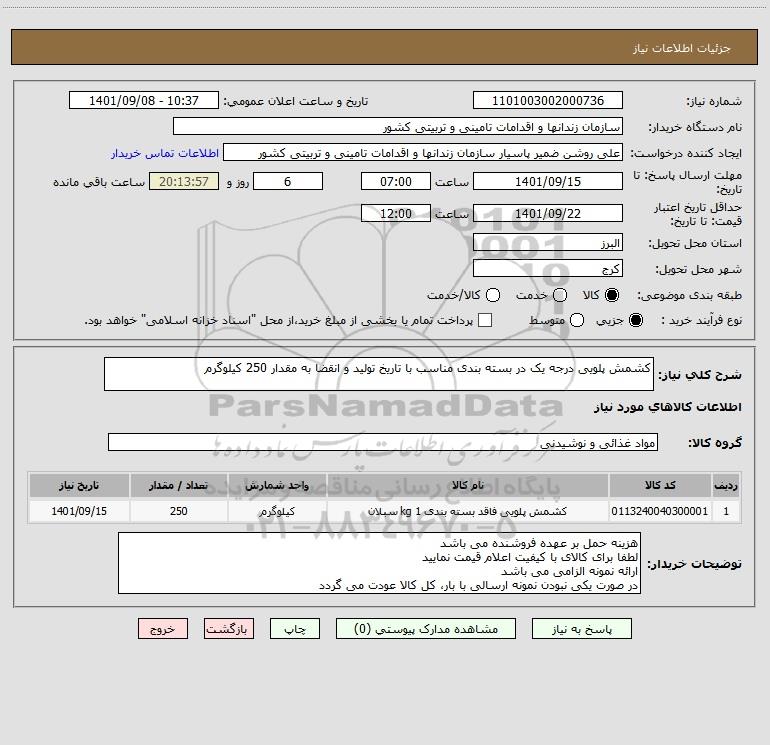The width and height of the screenshot is (770, 745).
Task: Click the buyer notes text area
Action: 379,563
